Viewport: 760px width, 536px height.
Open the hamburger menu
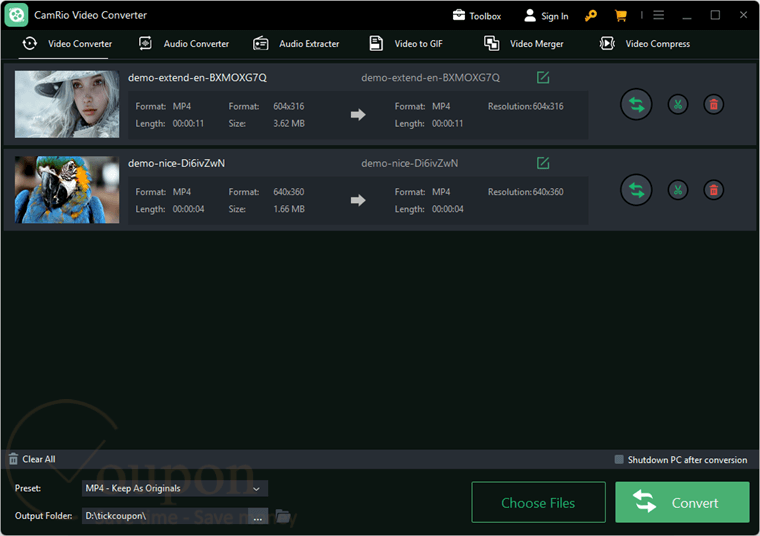658,16
